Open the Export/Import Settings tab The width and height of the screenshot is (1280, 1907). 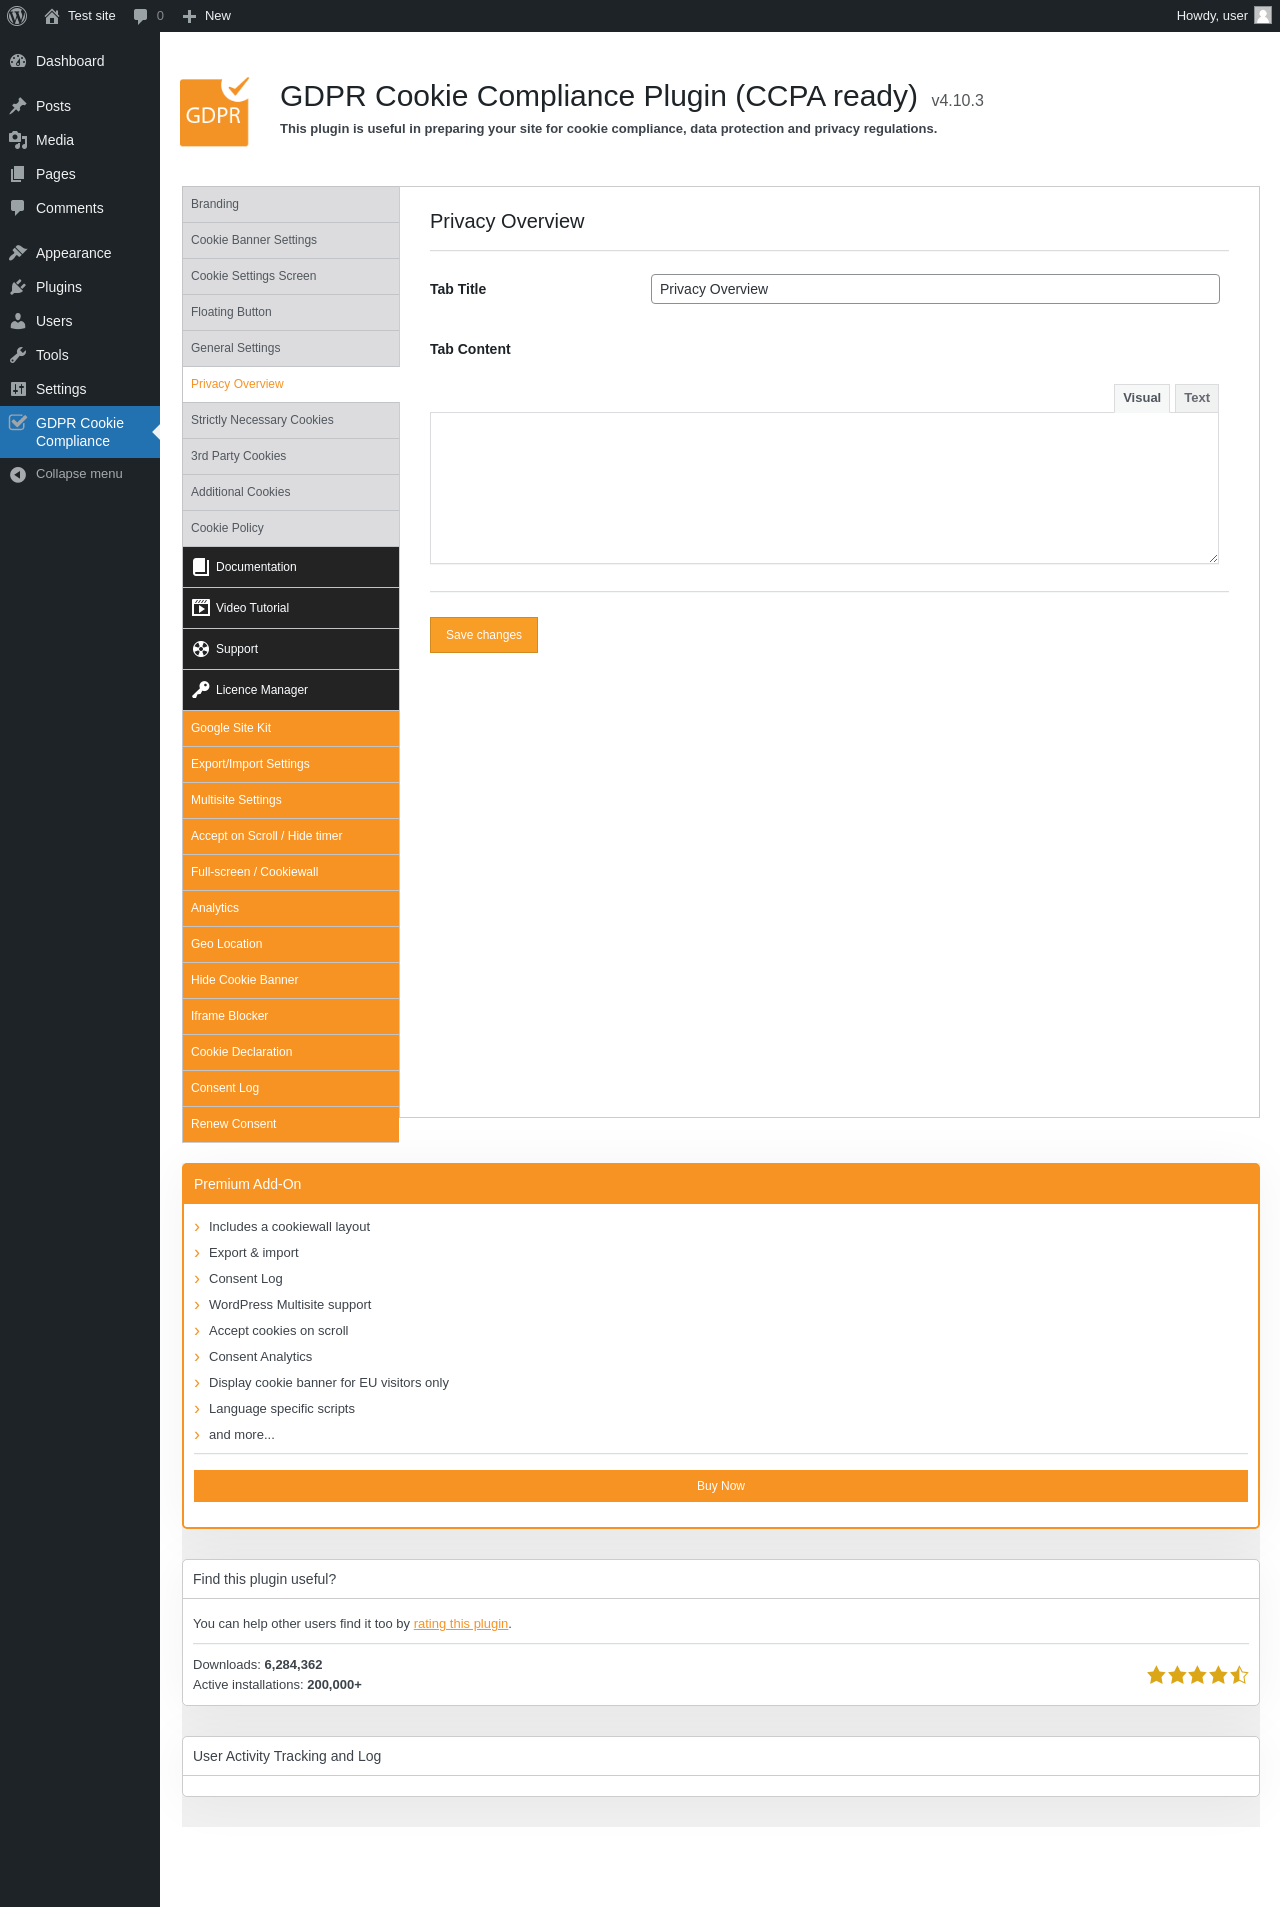tap(291, 764)
